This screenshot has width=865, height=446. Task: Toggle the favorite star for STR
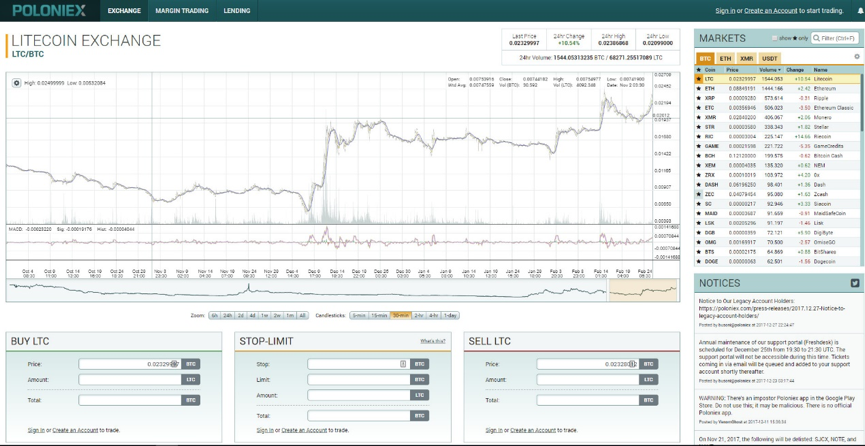point(699,127)
